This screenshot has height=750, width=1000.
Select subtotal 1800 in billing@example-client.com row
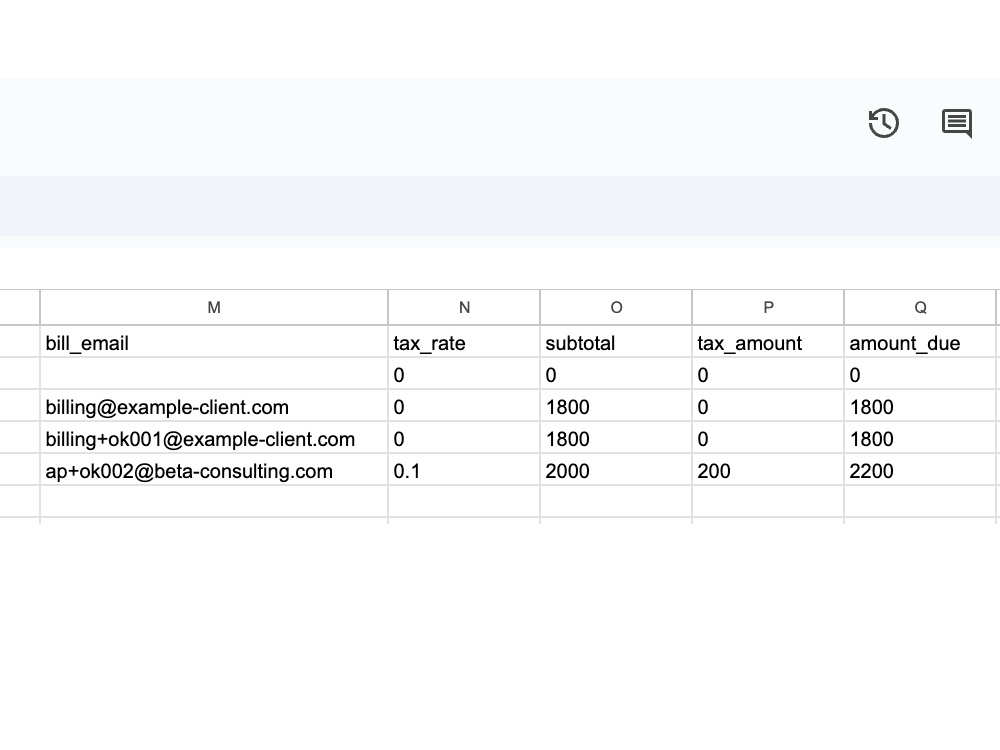click(x=616, y=406)
